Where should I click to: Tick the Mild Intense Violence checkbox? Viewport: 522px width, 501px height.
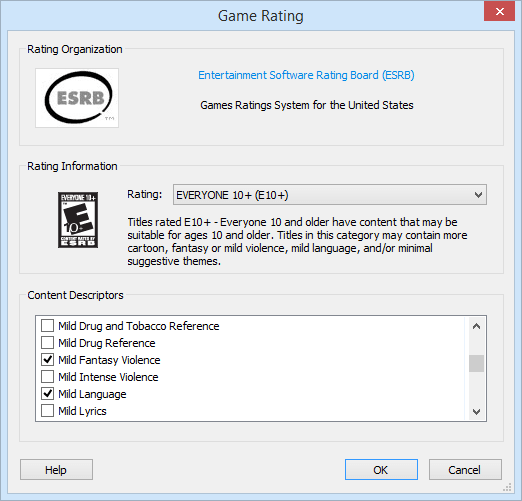[x=47, y=377]
